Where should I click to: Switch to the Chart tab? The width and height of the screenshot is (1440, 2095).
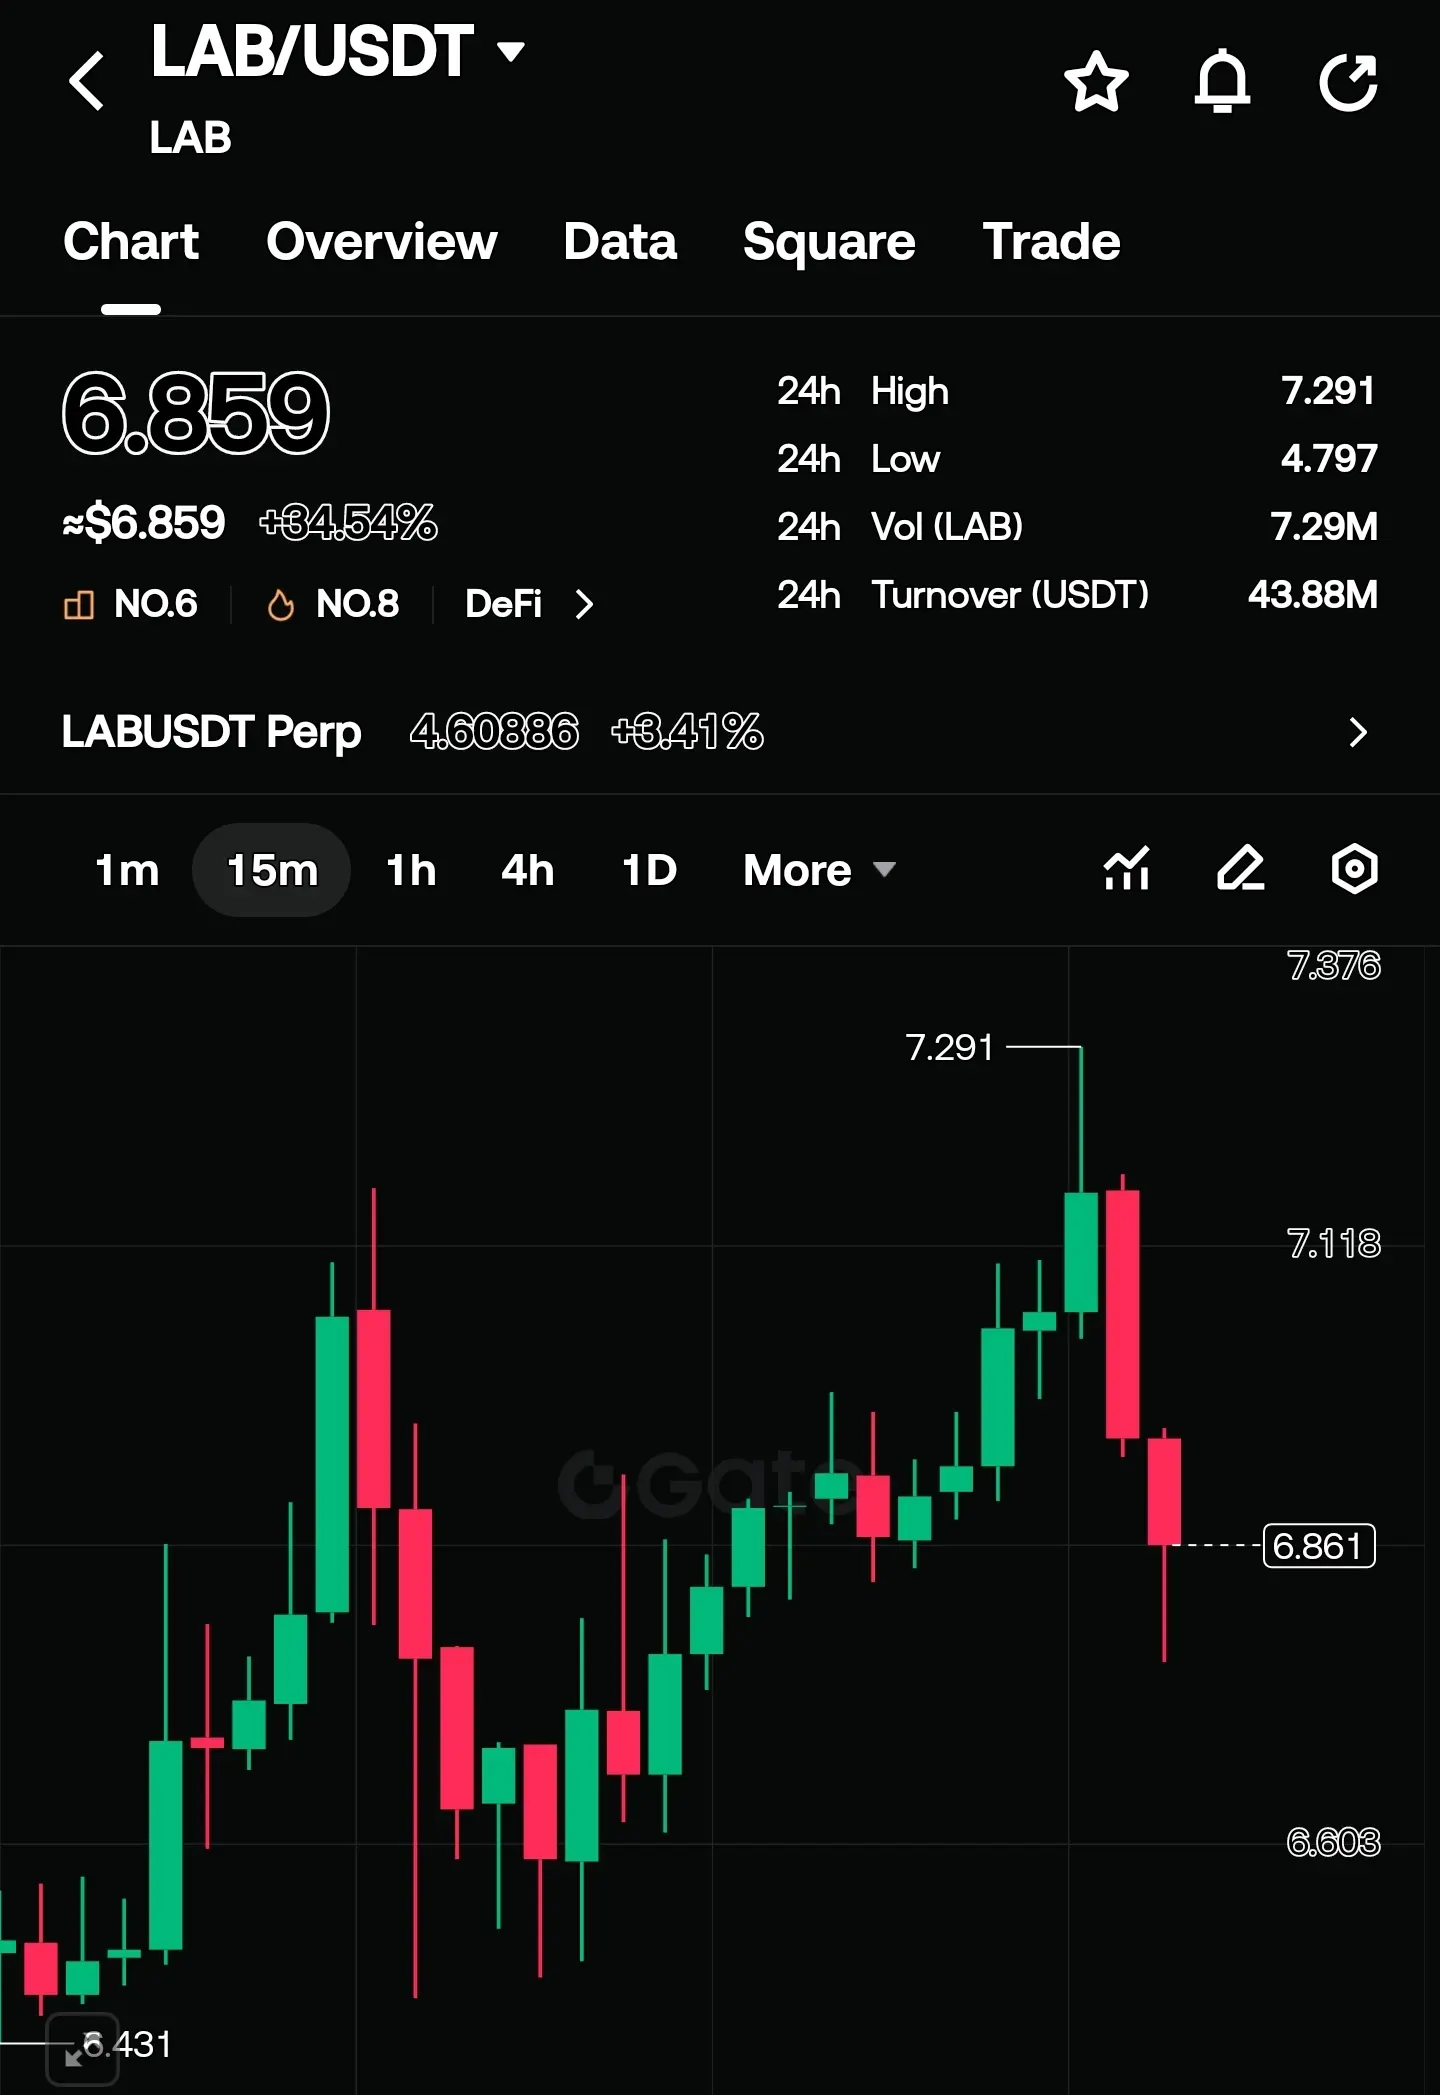(x=131, y=241)
